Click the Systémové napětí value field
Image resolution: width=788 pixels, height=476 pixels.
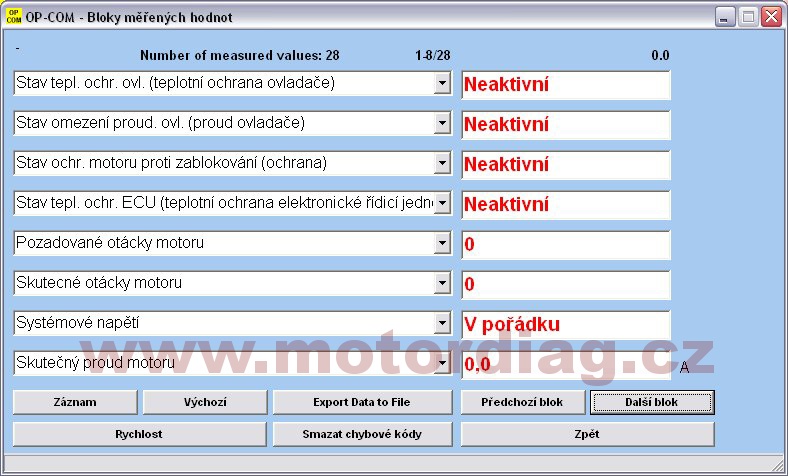tap(565, 325)
